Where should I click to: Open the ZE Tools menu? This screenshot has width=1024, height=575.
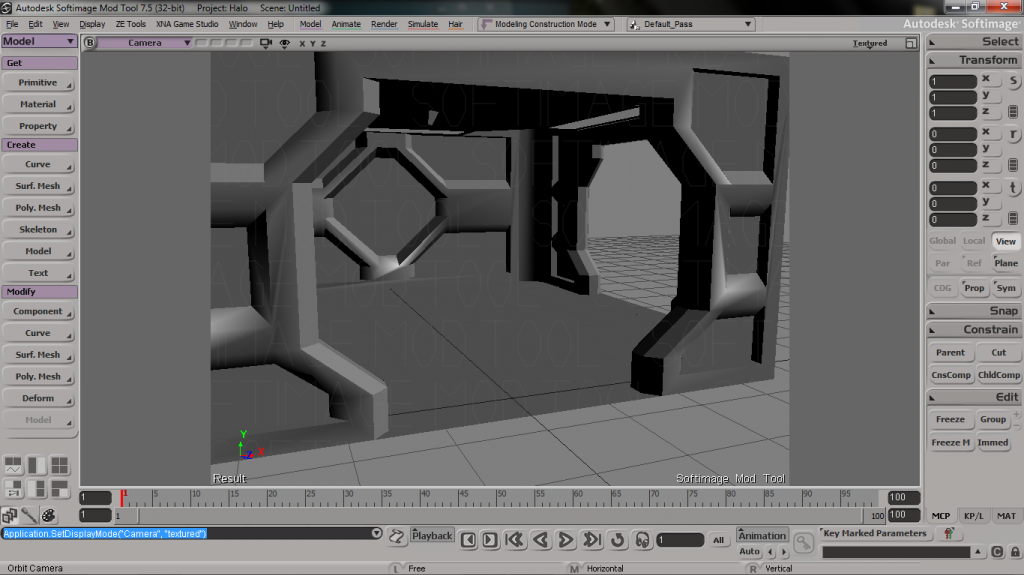click(131, 24)
